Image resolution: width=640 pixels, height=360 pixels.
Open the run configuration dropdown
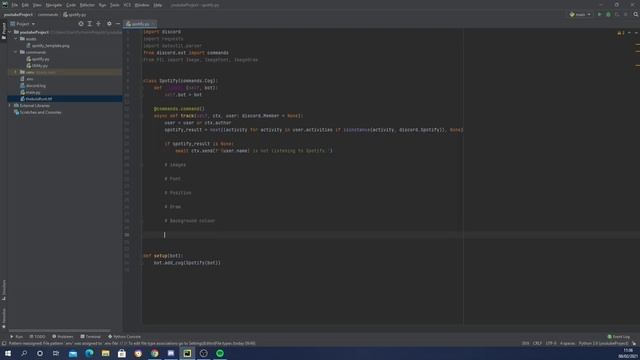(580, 14)
